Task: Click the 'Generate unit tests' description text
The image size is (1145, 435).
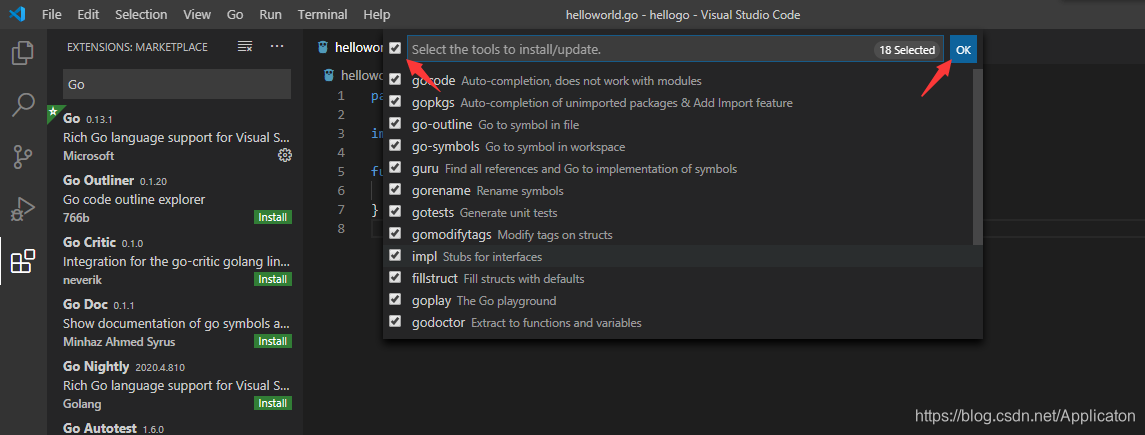Action: coord(508,213)
